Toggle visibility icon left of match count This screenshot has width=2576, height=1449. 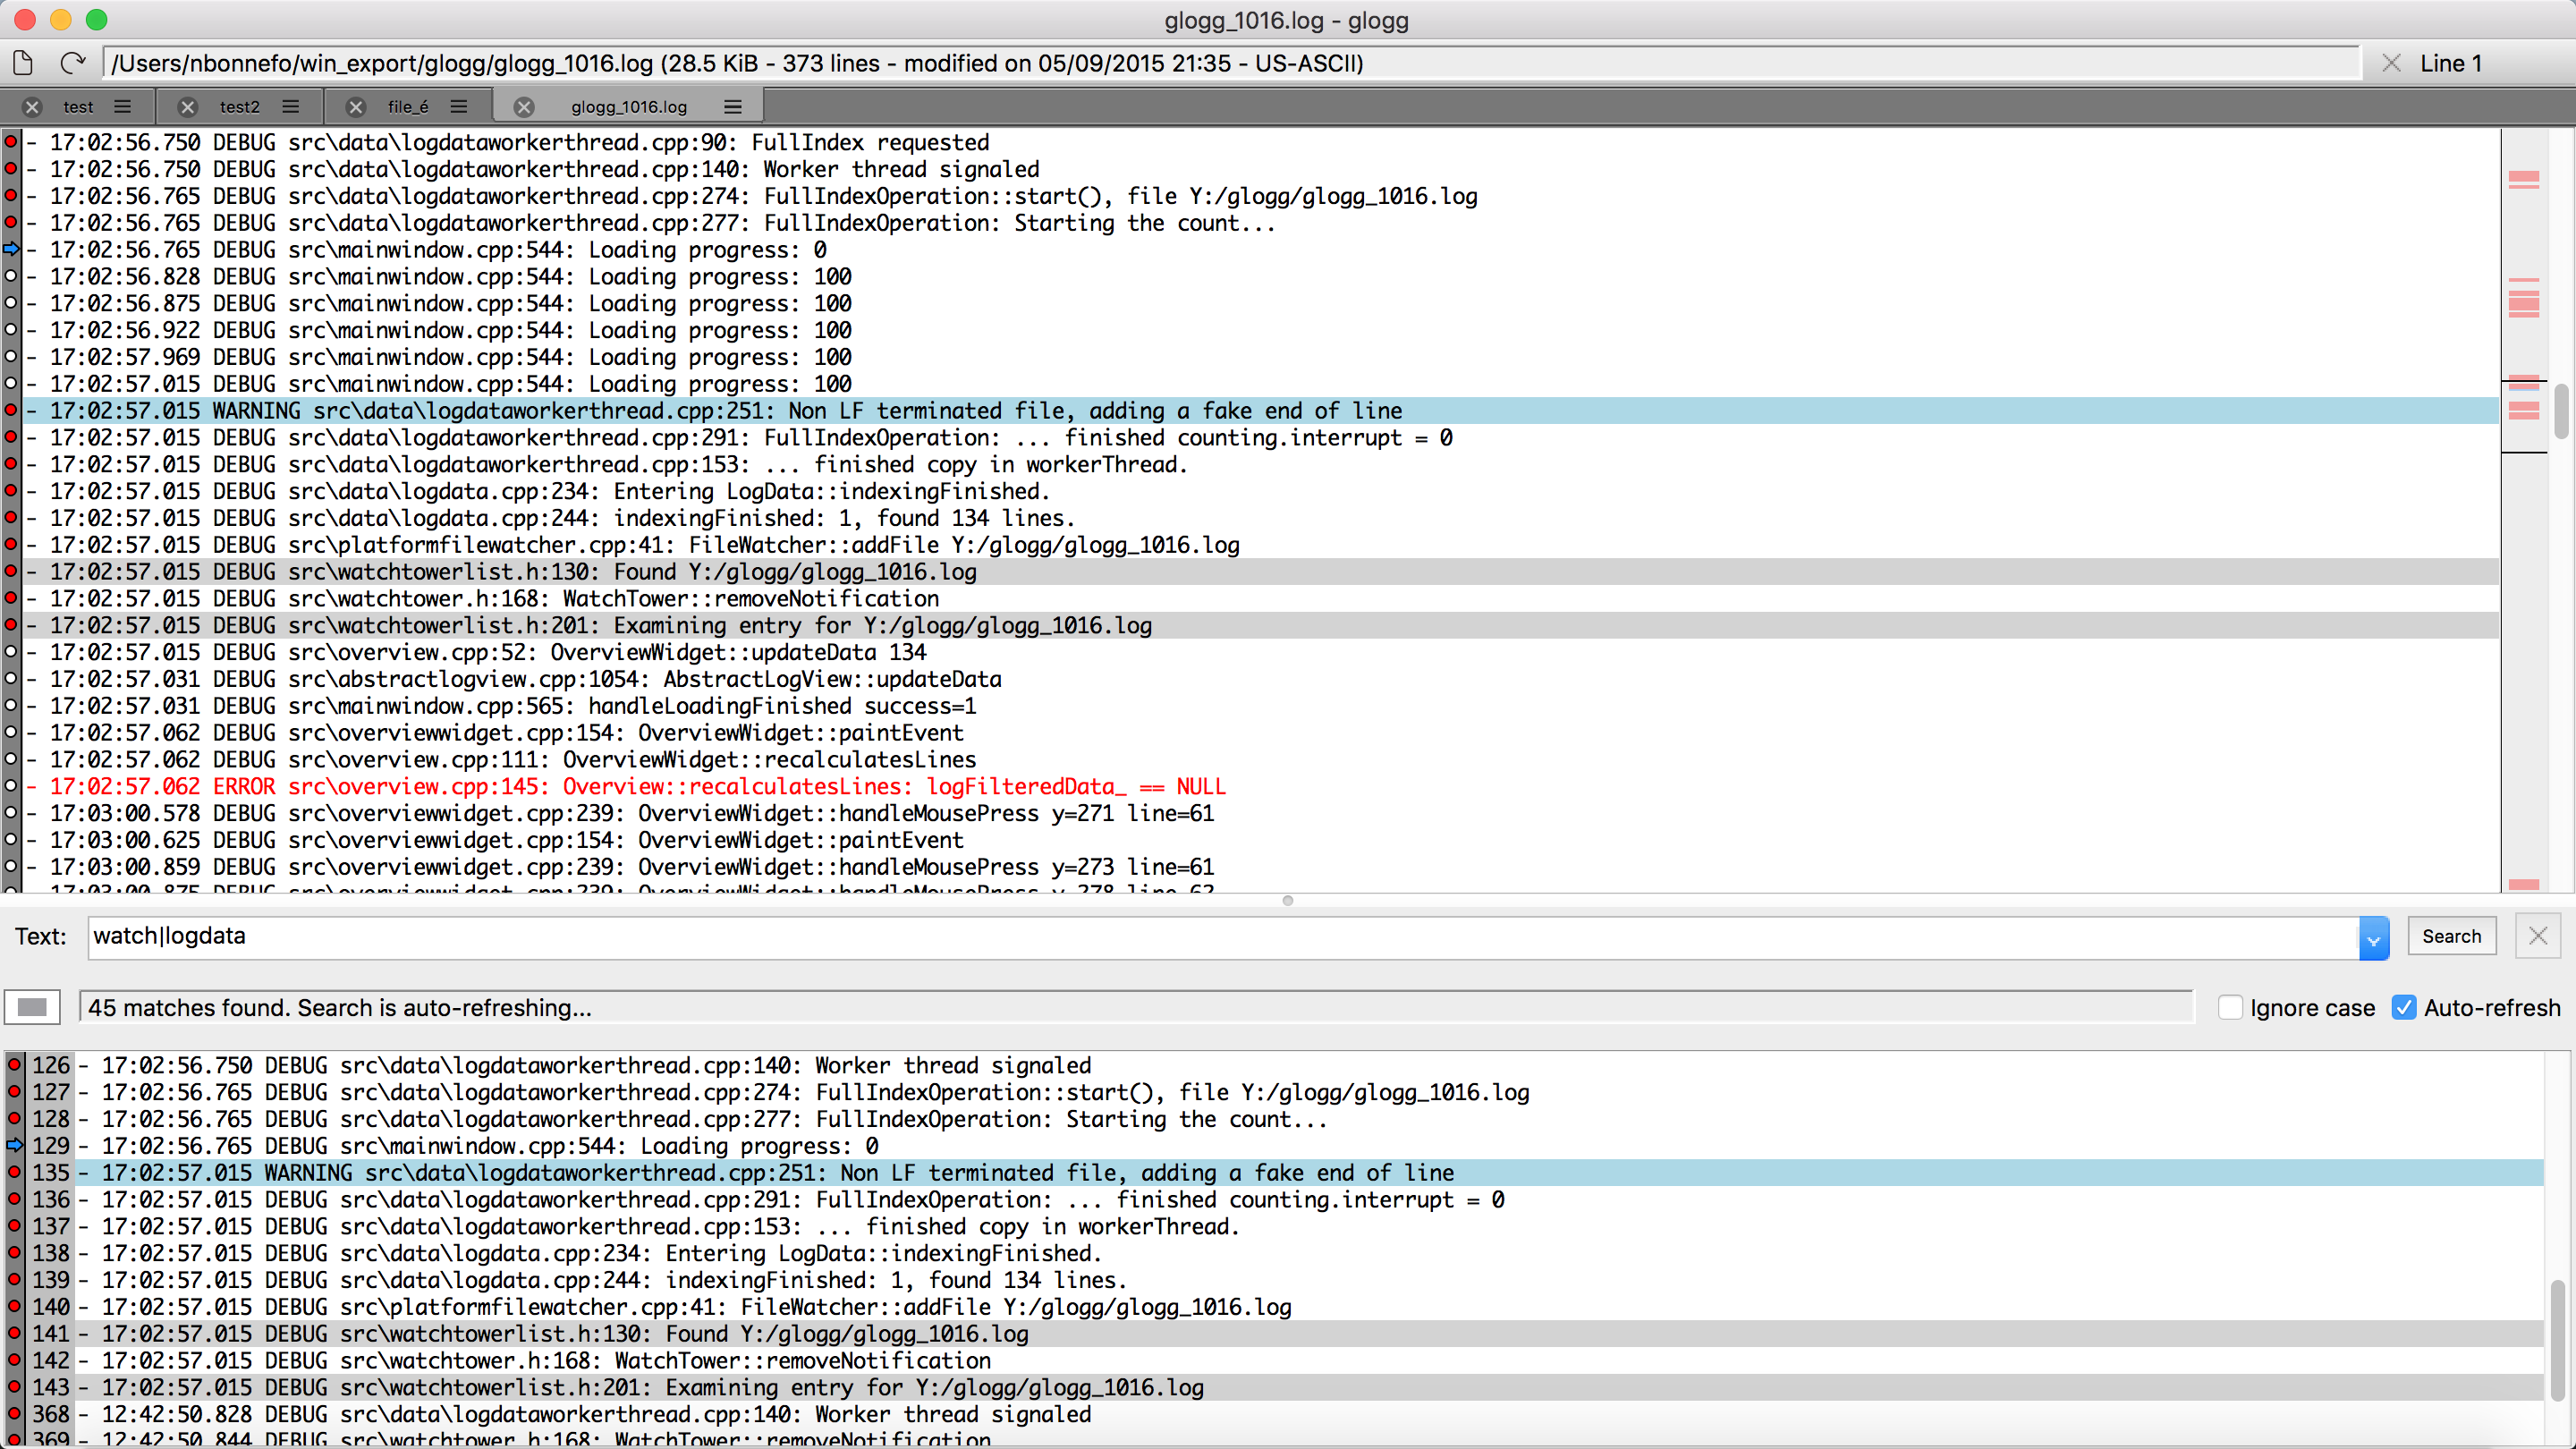coord(32,1007)
